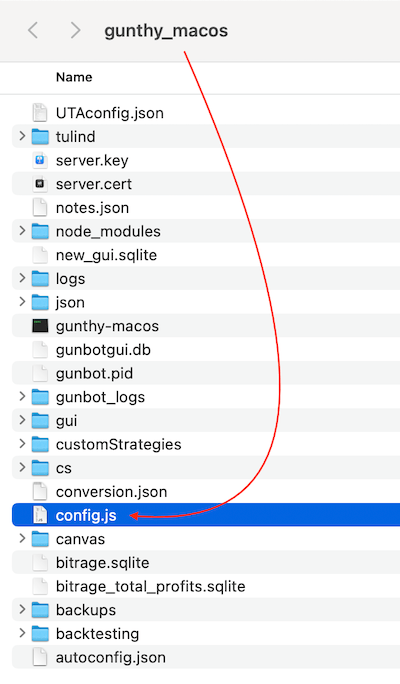Click the gui folder icon
Screen dimensions: 400x684
[40, 421]
